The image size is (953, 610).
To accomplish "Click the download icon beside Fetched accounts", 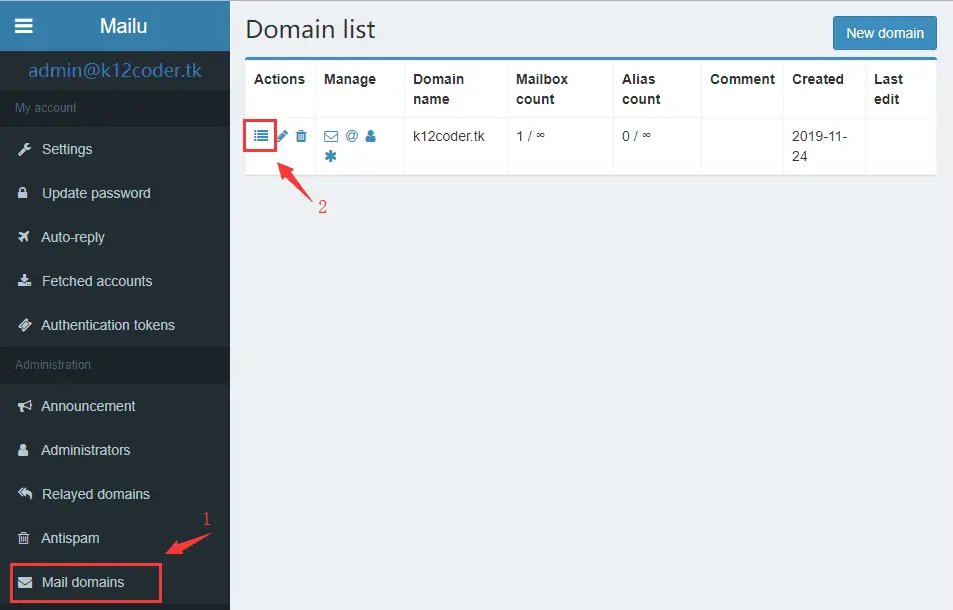I will coord(24,280).
